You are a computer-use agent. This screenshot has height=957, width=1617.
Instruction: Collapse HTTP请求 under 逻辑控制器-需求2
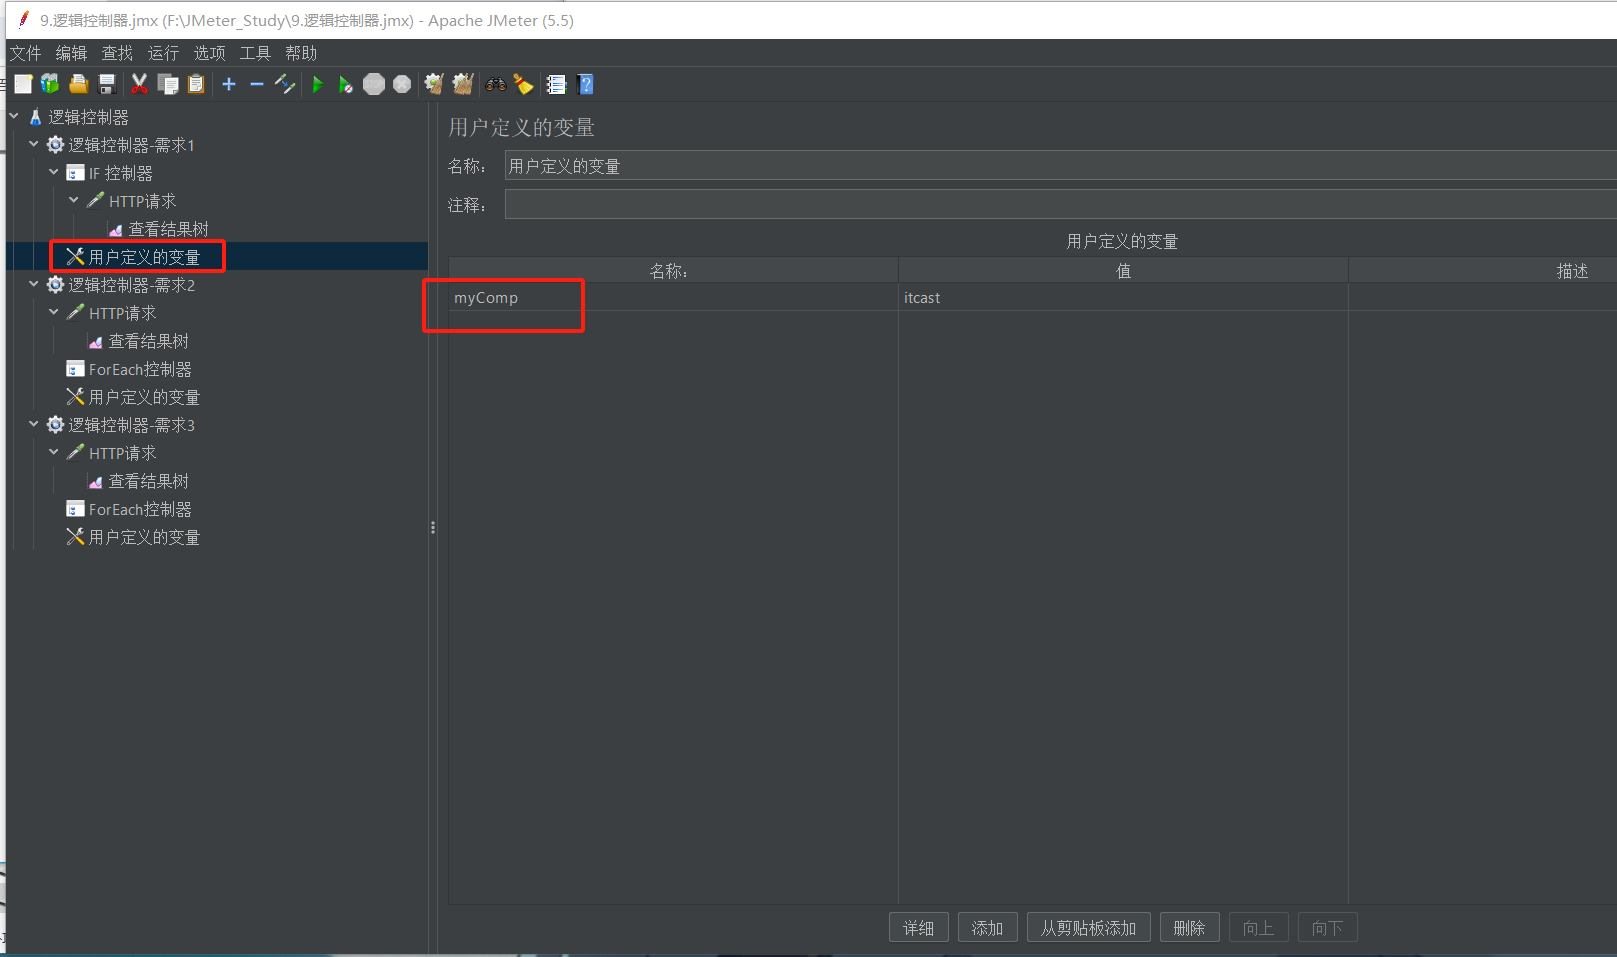pyautogui.click(x=54, y=312)
